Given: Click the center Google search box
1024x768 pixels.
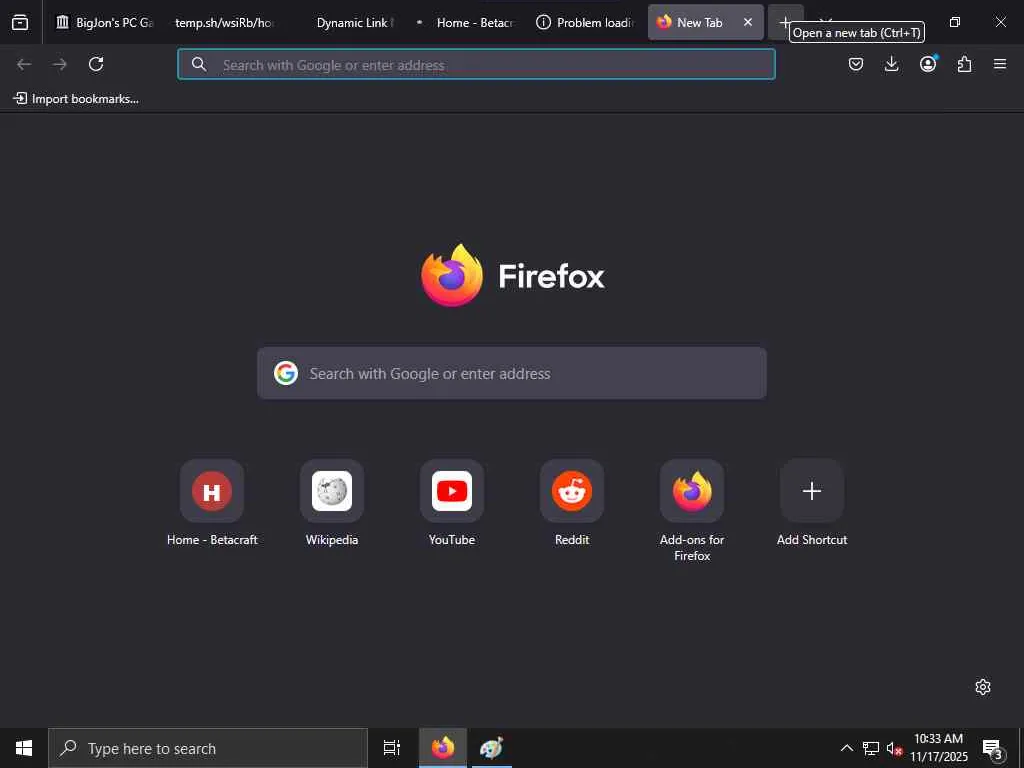Looking at the screenshot, I should pos(511,373).
